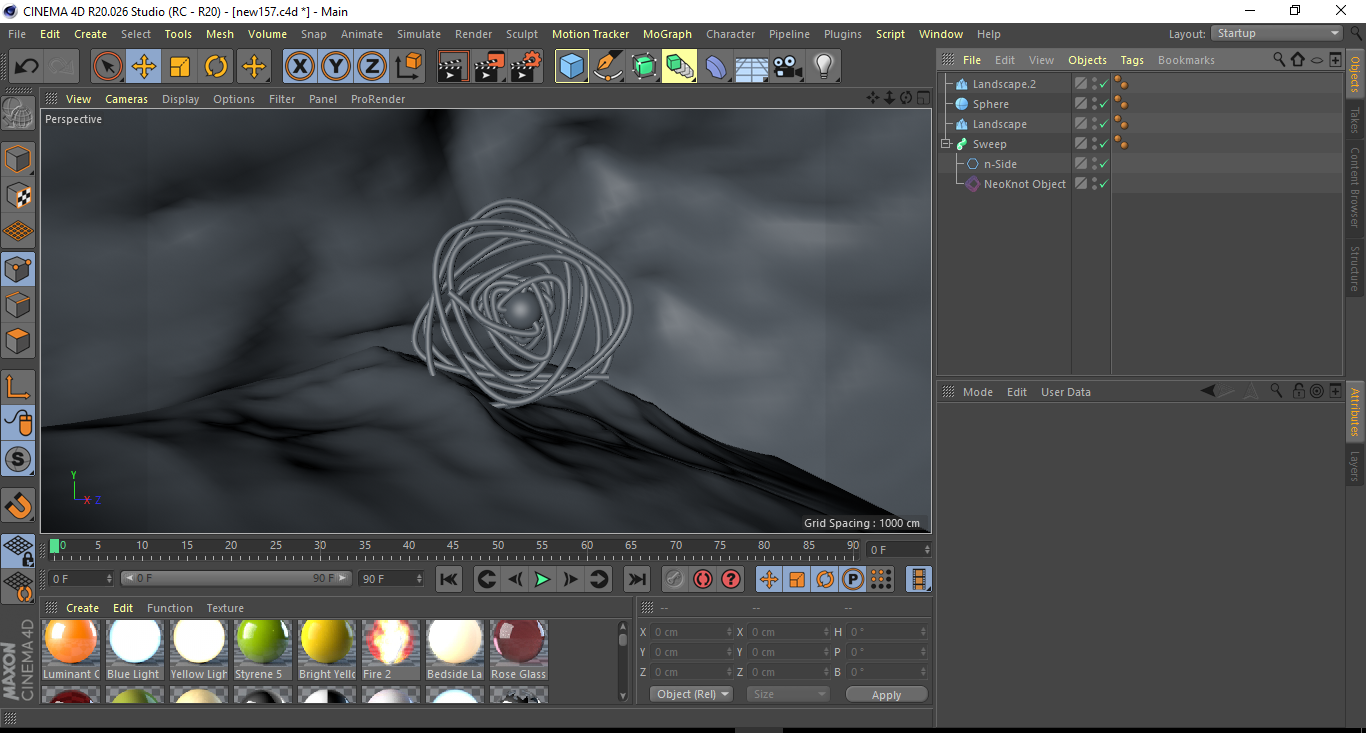The width and height of the screenshot is (1366, 733).
Task: Select the Live Selection tool
Action: (108, 67)
